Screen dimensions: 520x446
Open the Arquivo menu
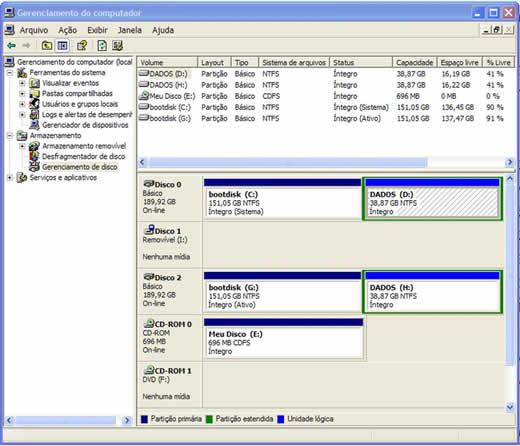(x=34, y=30)
